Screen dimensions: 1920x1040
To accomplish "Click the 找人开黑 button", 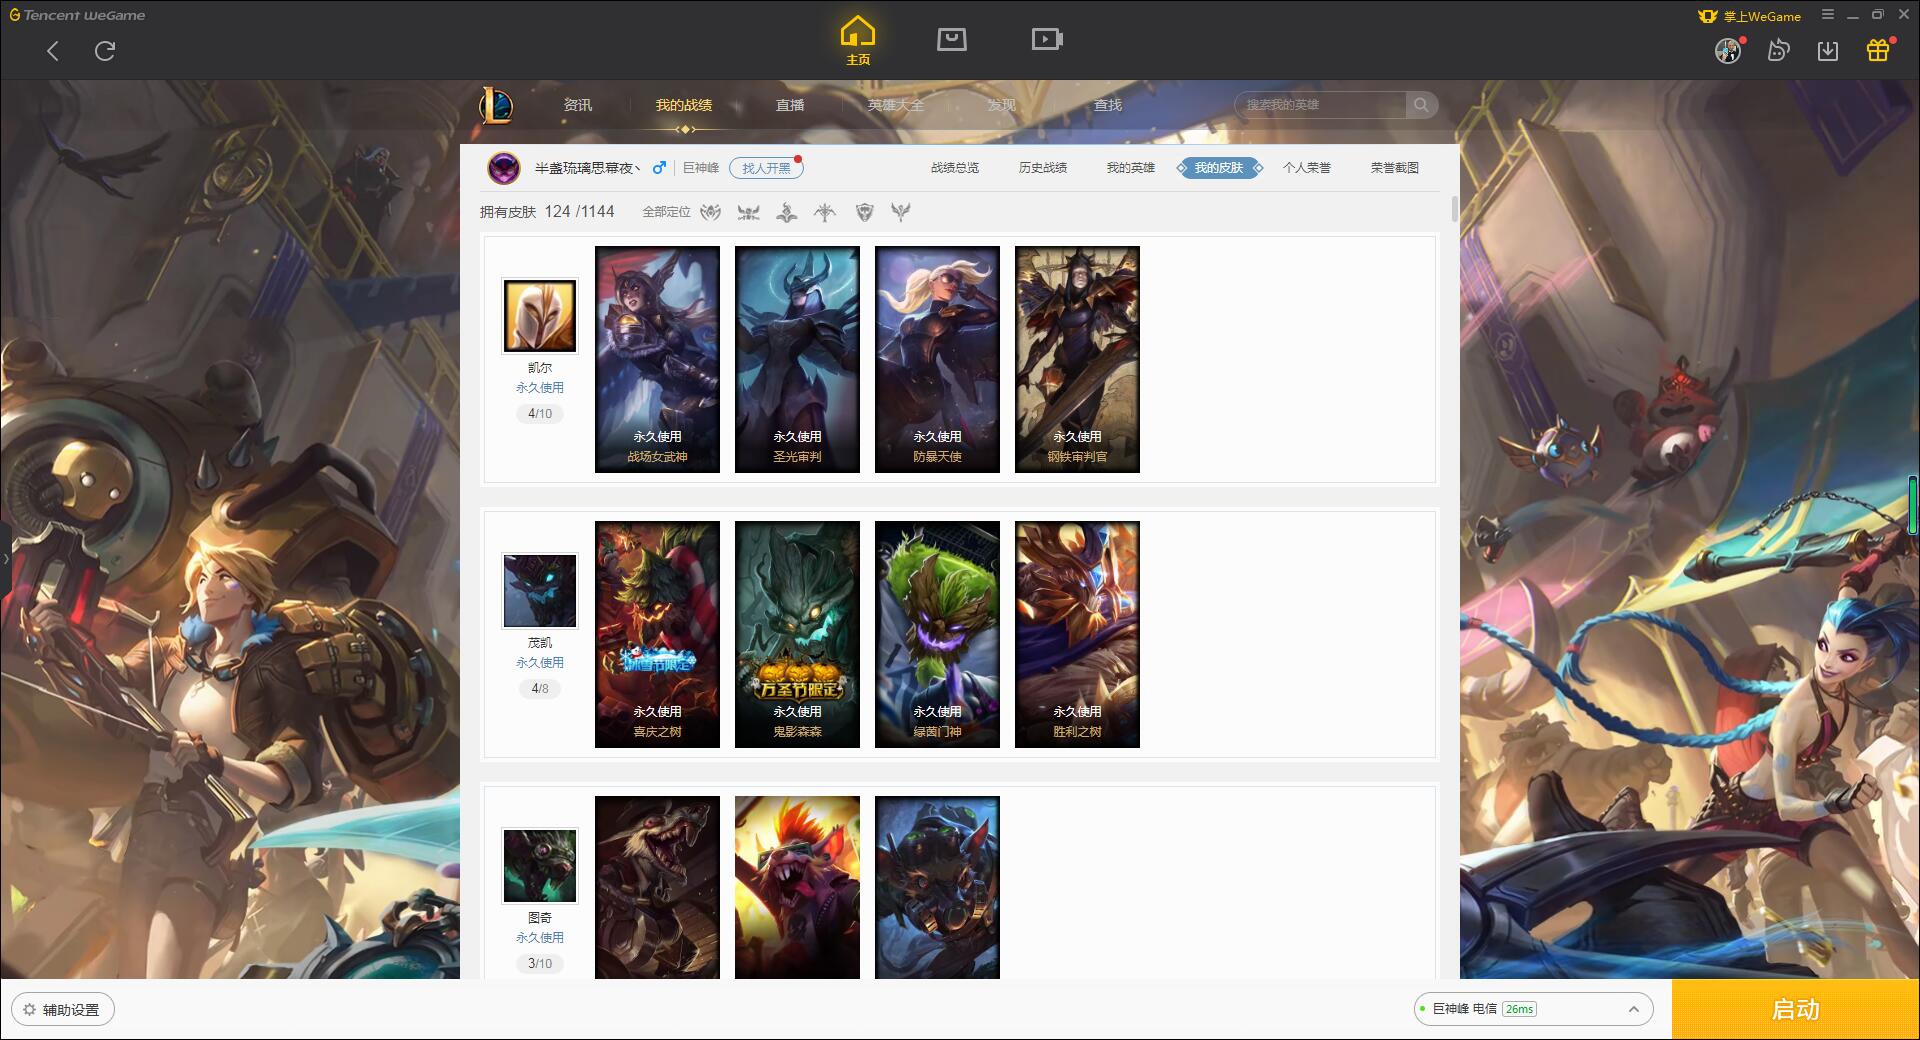I will [766, 168].
